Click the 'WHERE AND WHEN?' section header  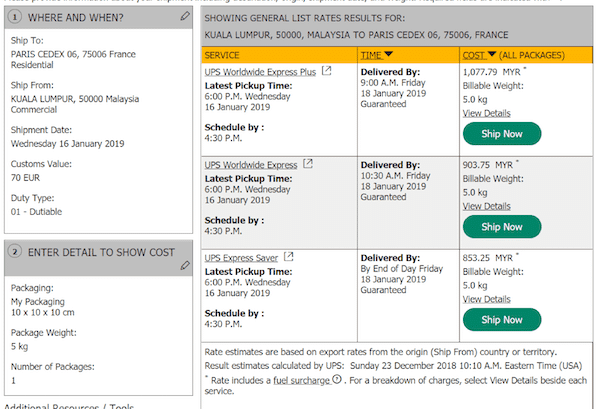[76, 18]
